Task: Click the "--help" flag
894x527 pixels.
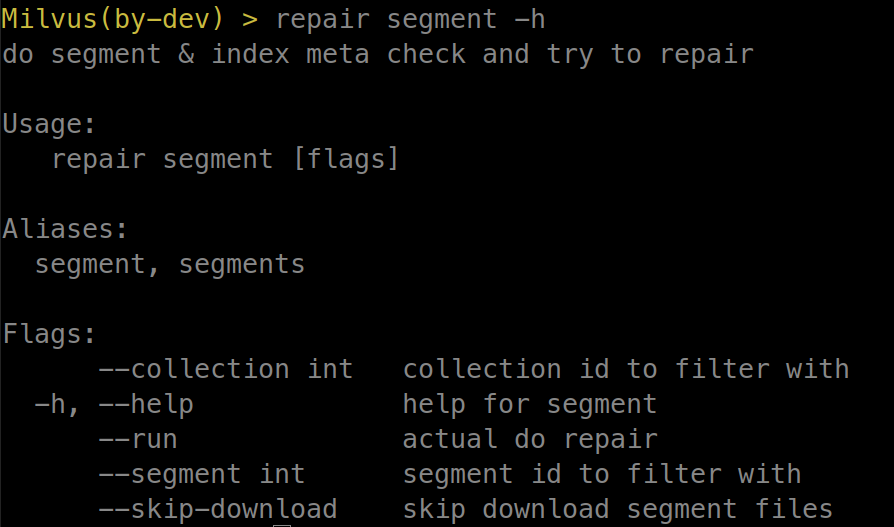Action: (146, 404)
